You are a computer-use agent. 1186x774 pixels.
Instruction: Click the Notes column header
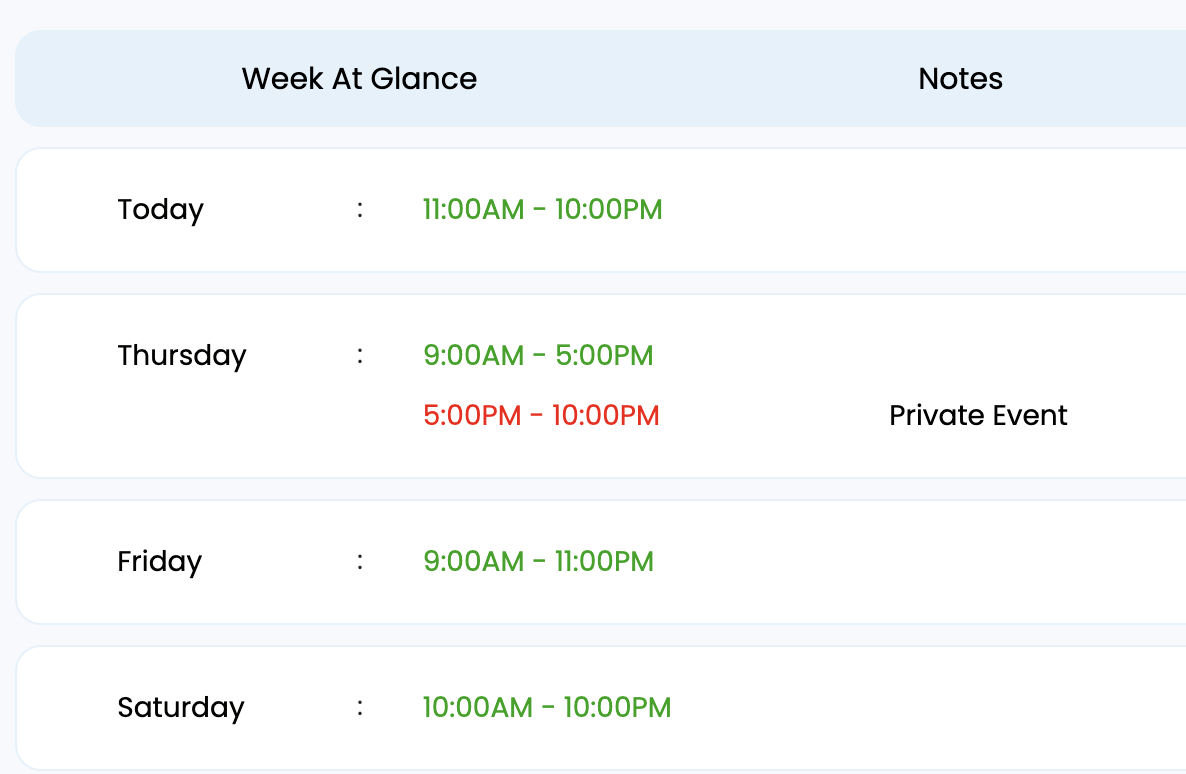[960, 78]
